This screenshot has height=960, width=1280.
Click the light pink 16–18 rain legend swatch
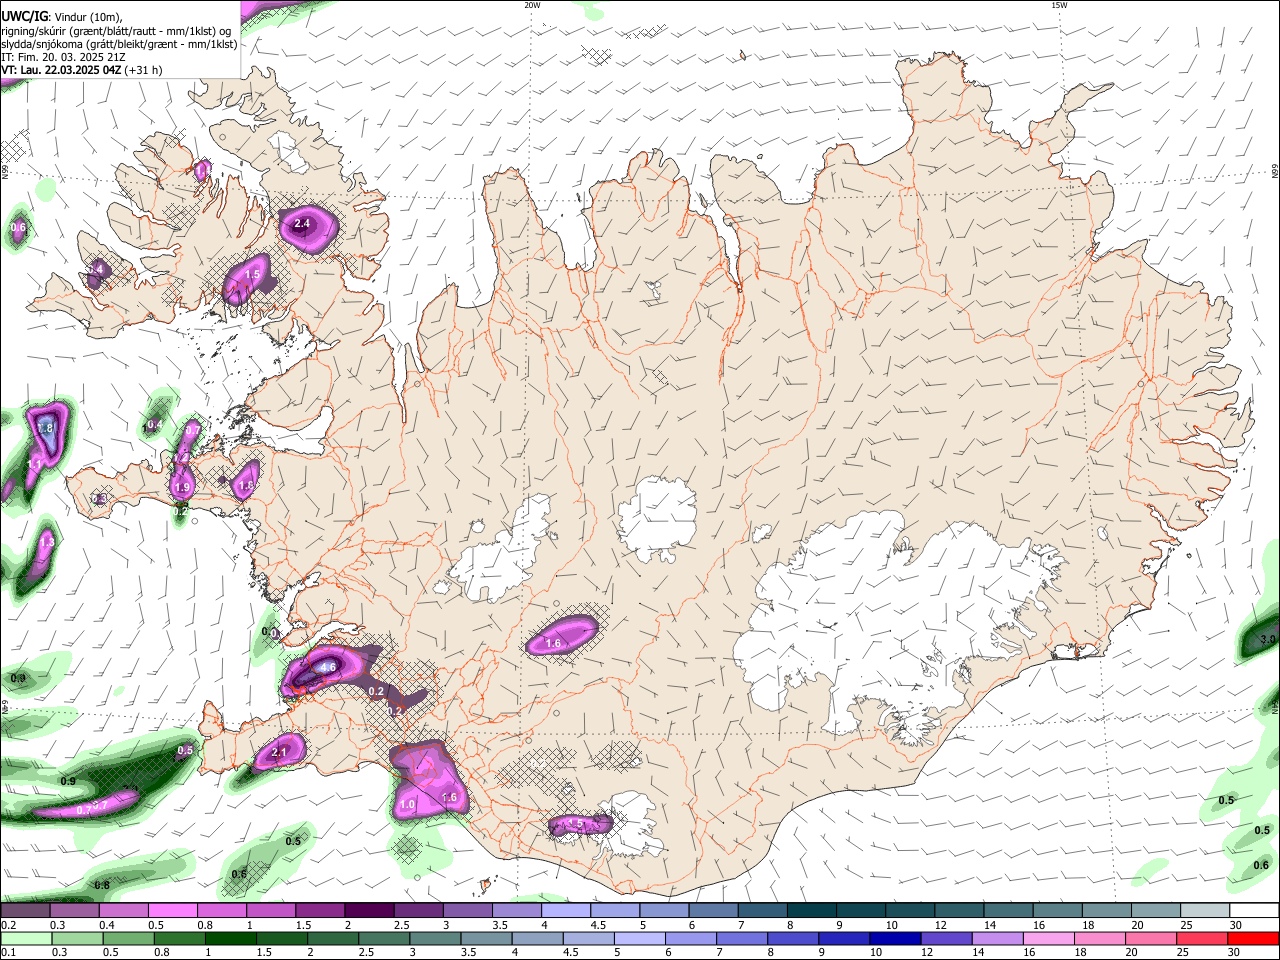click(x=1047, y=938)
